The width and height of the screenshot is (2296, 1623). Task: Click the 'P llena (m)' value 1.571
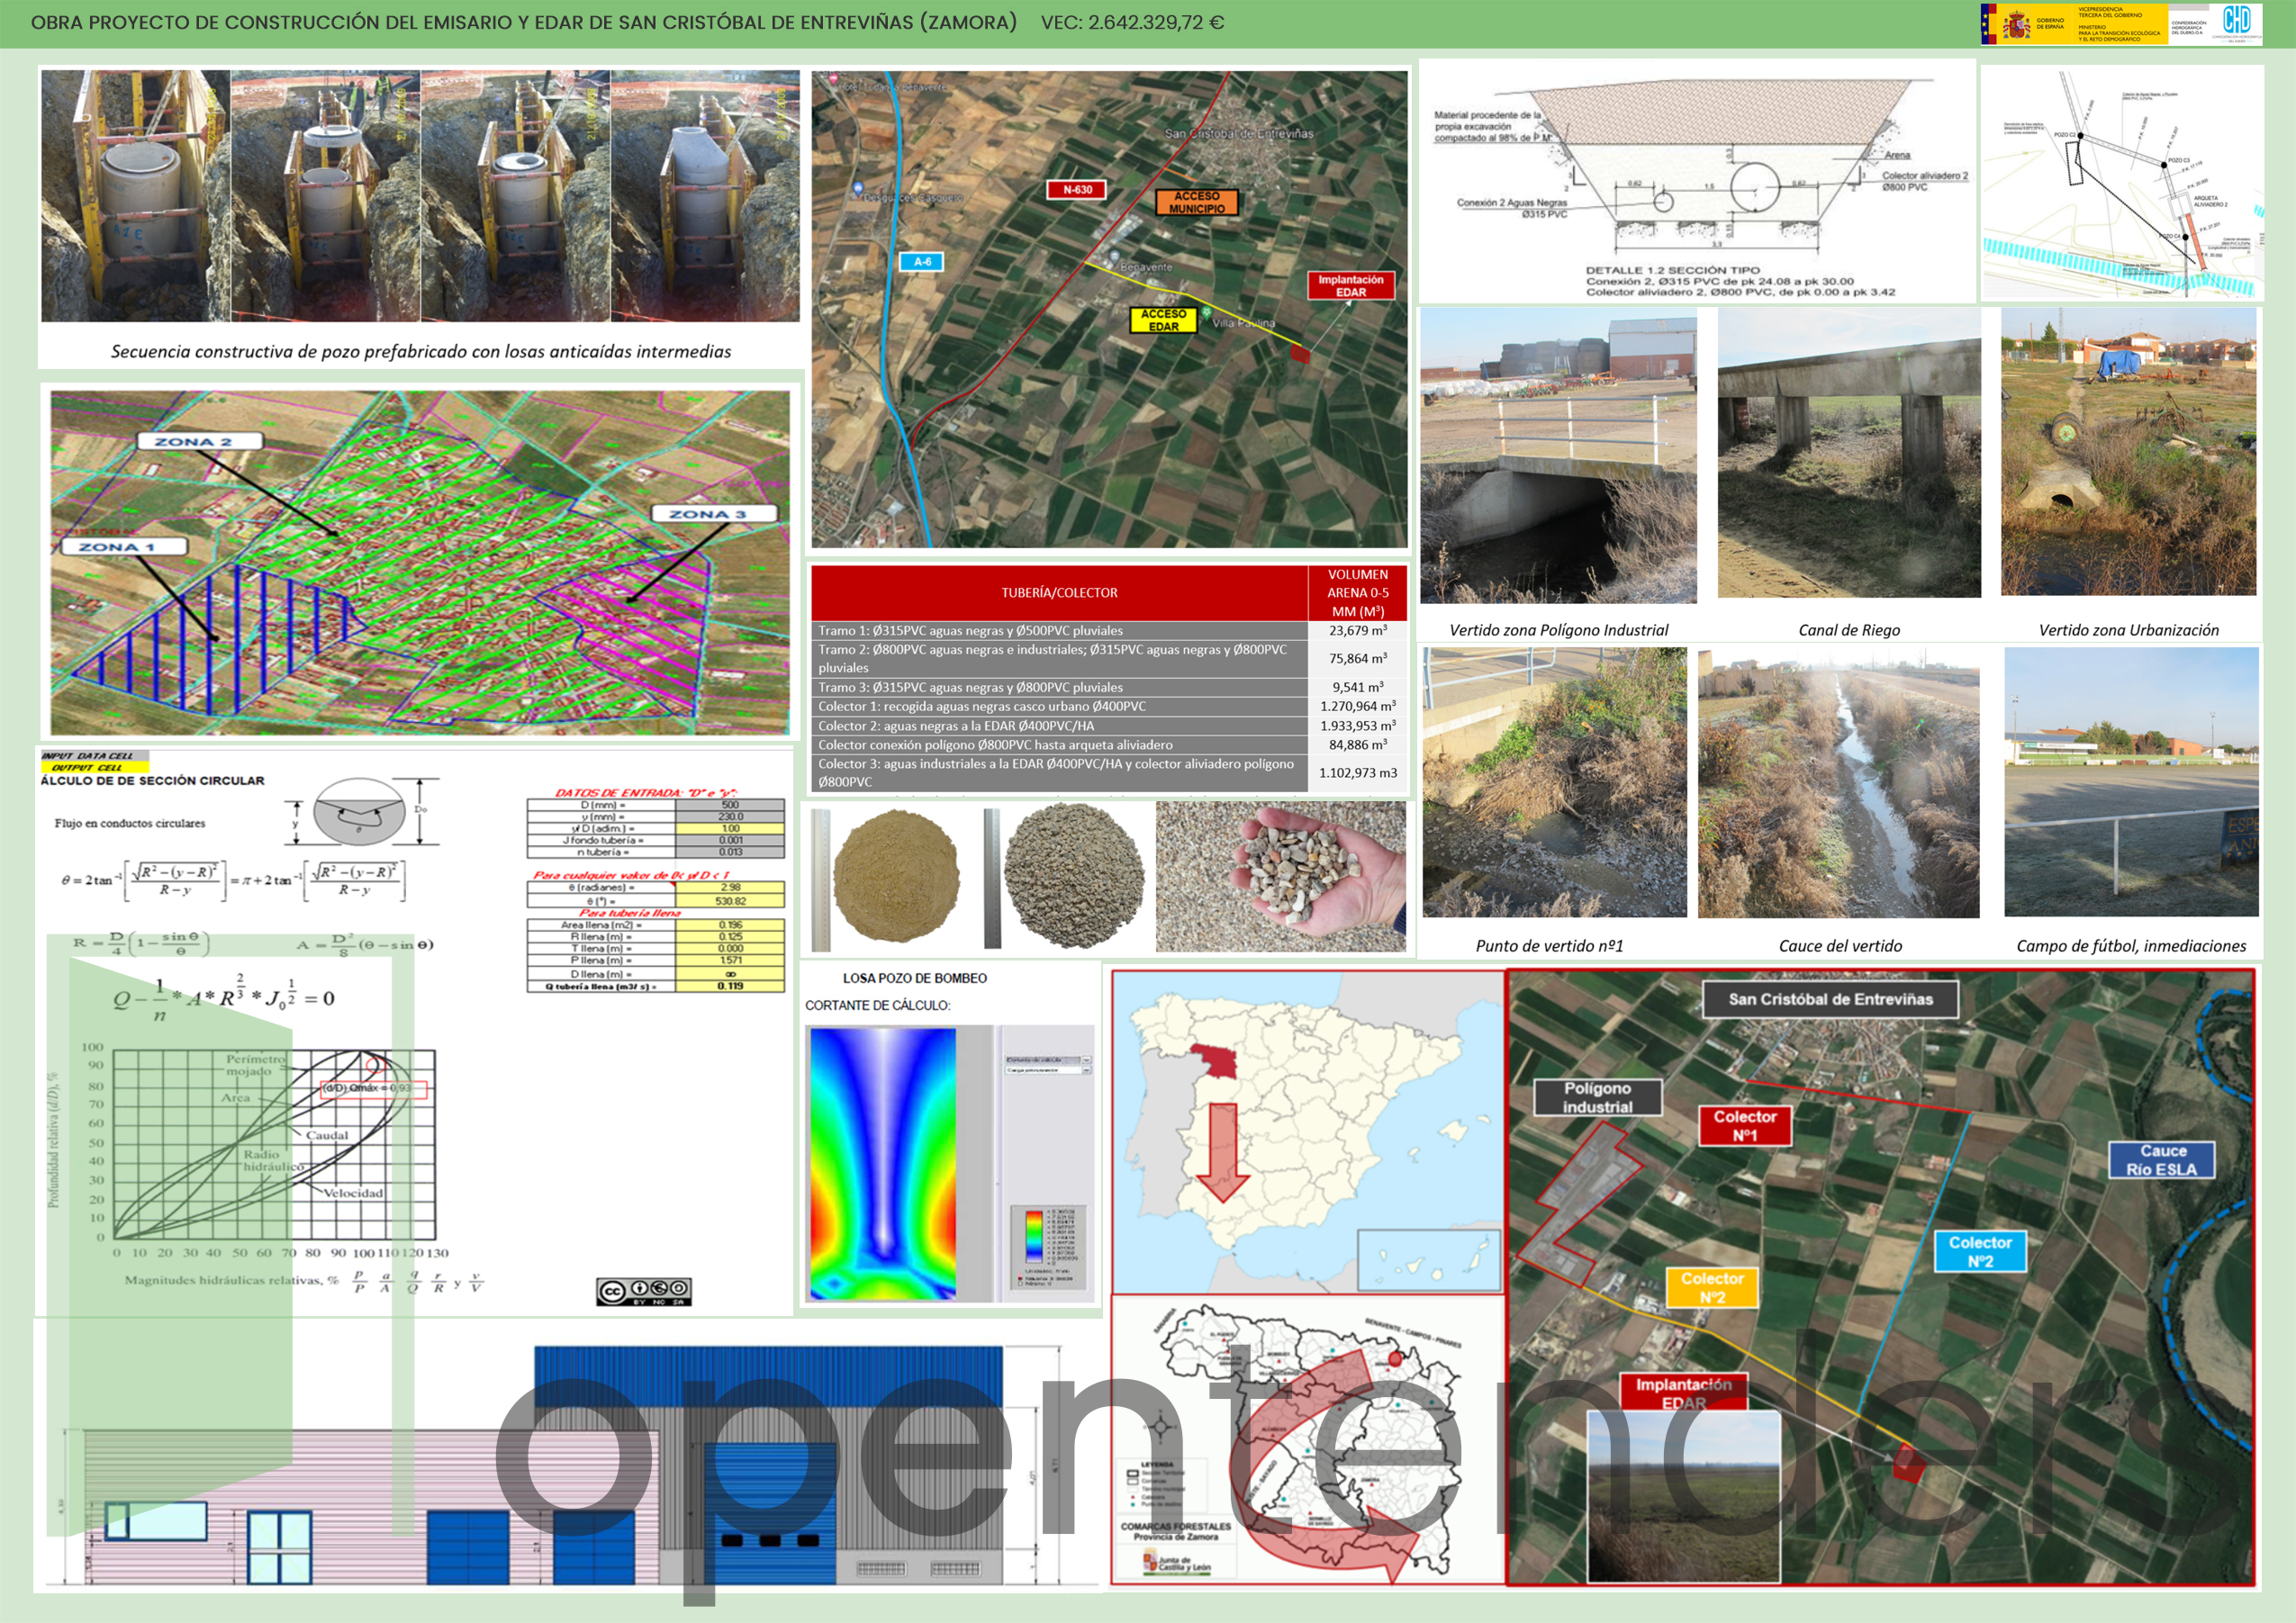coord(730,961)
